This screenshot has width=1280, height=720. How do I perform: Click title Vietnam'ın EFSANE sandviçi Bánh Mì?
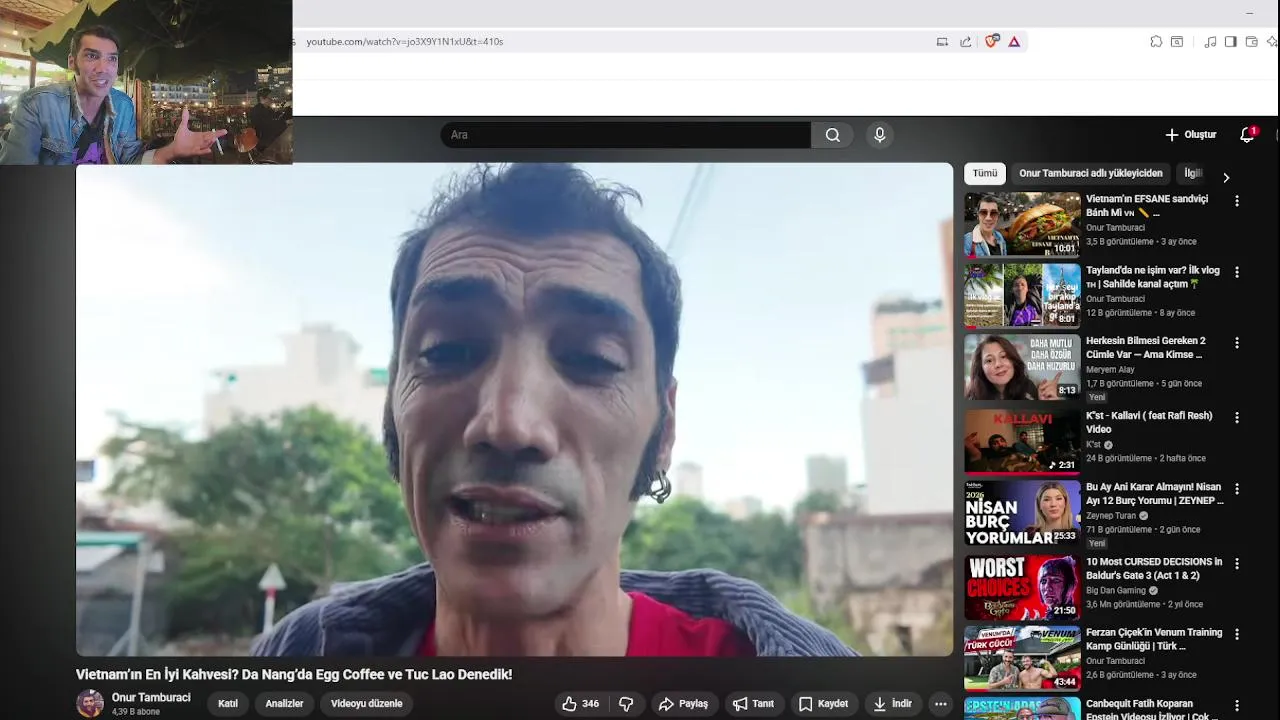coord(1147,206)
